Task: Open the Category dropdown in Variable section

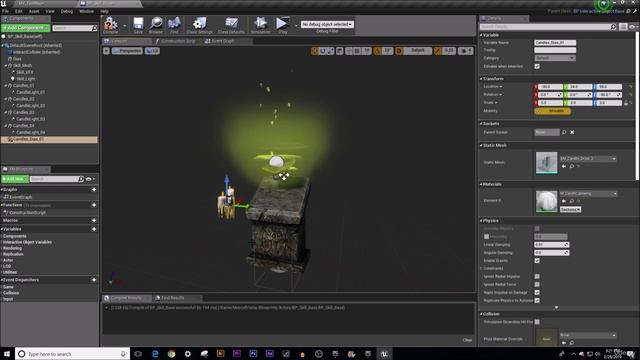Action: point(555,58)
